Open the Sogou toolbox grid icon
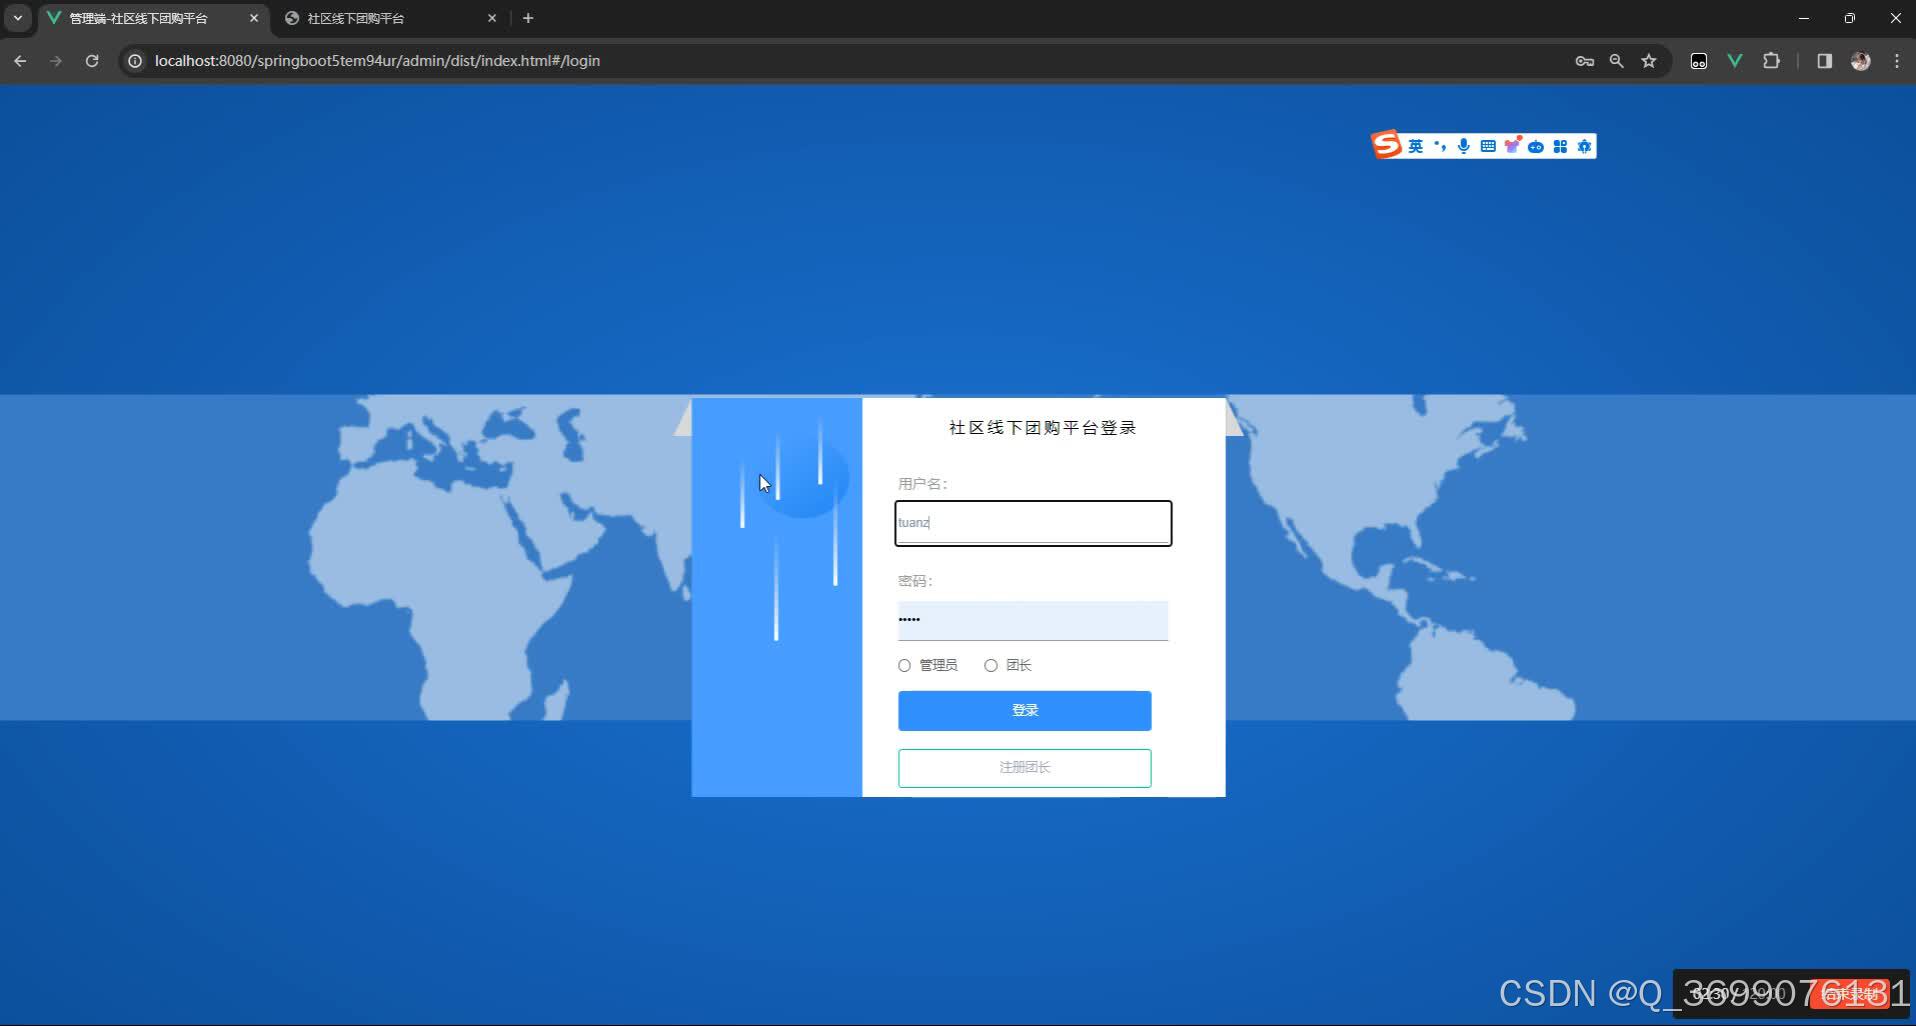Screen dimensions: 1916x1026 pyautogui.click(x=1561, y=145)
